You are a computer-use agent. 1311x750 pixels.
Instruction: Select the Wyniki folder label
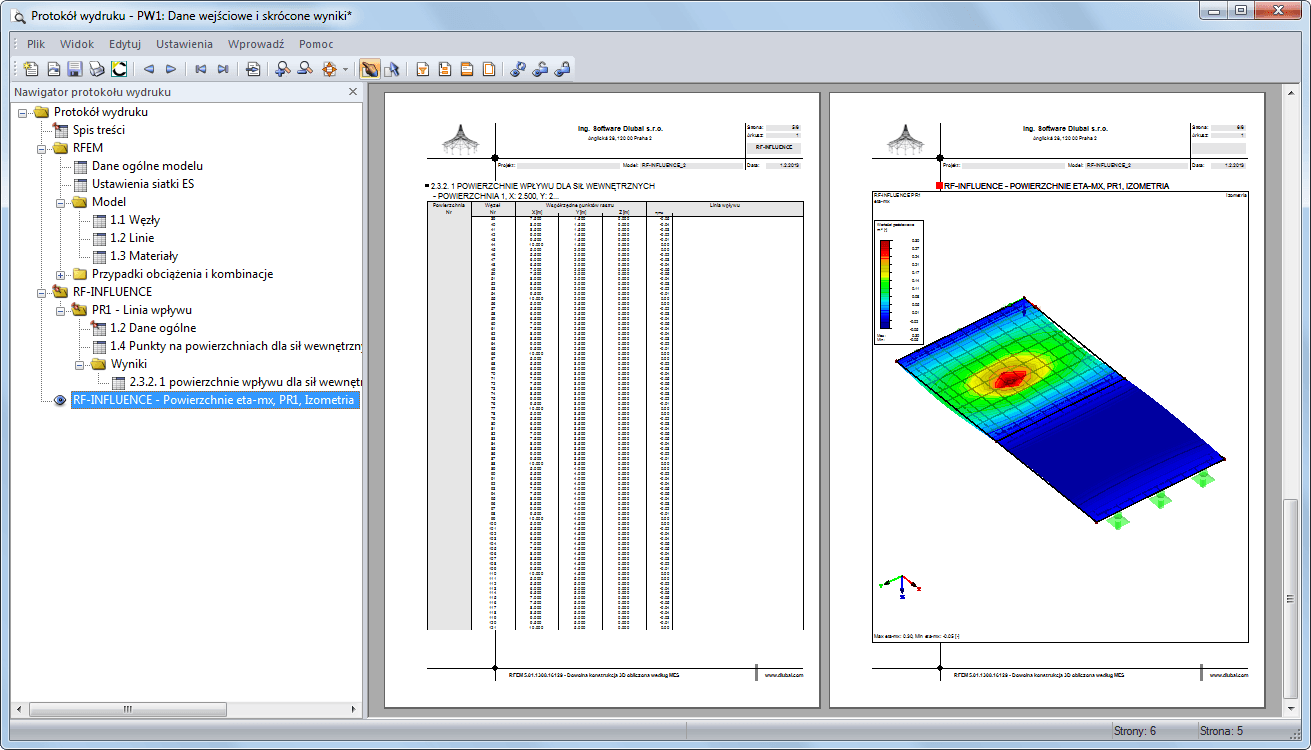pyautogui.click(x=129, y=364)
